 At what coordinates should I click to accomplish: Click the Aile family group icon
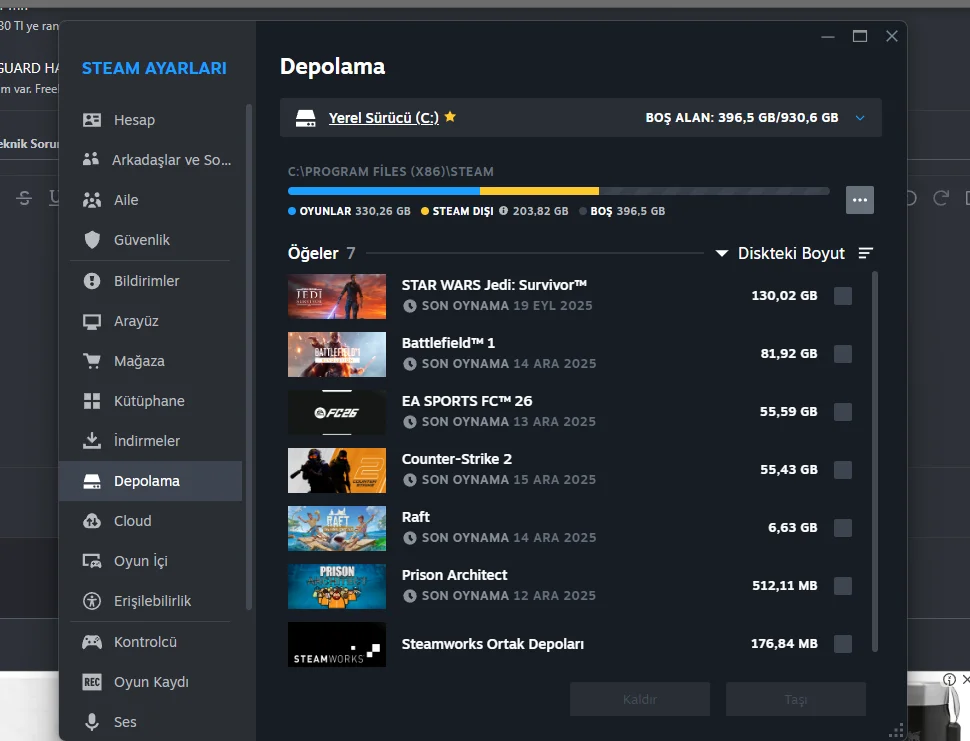pyautogui.click(x=92, y=200)
